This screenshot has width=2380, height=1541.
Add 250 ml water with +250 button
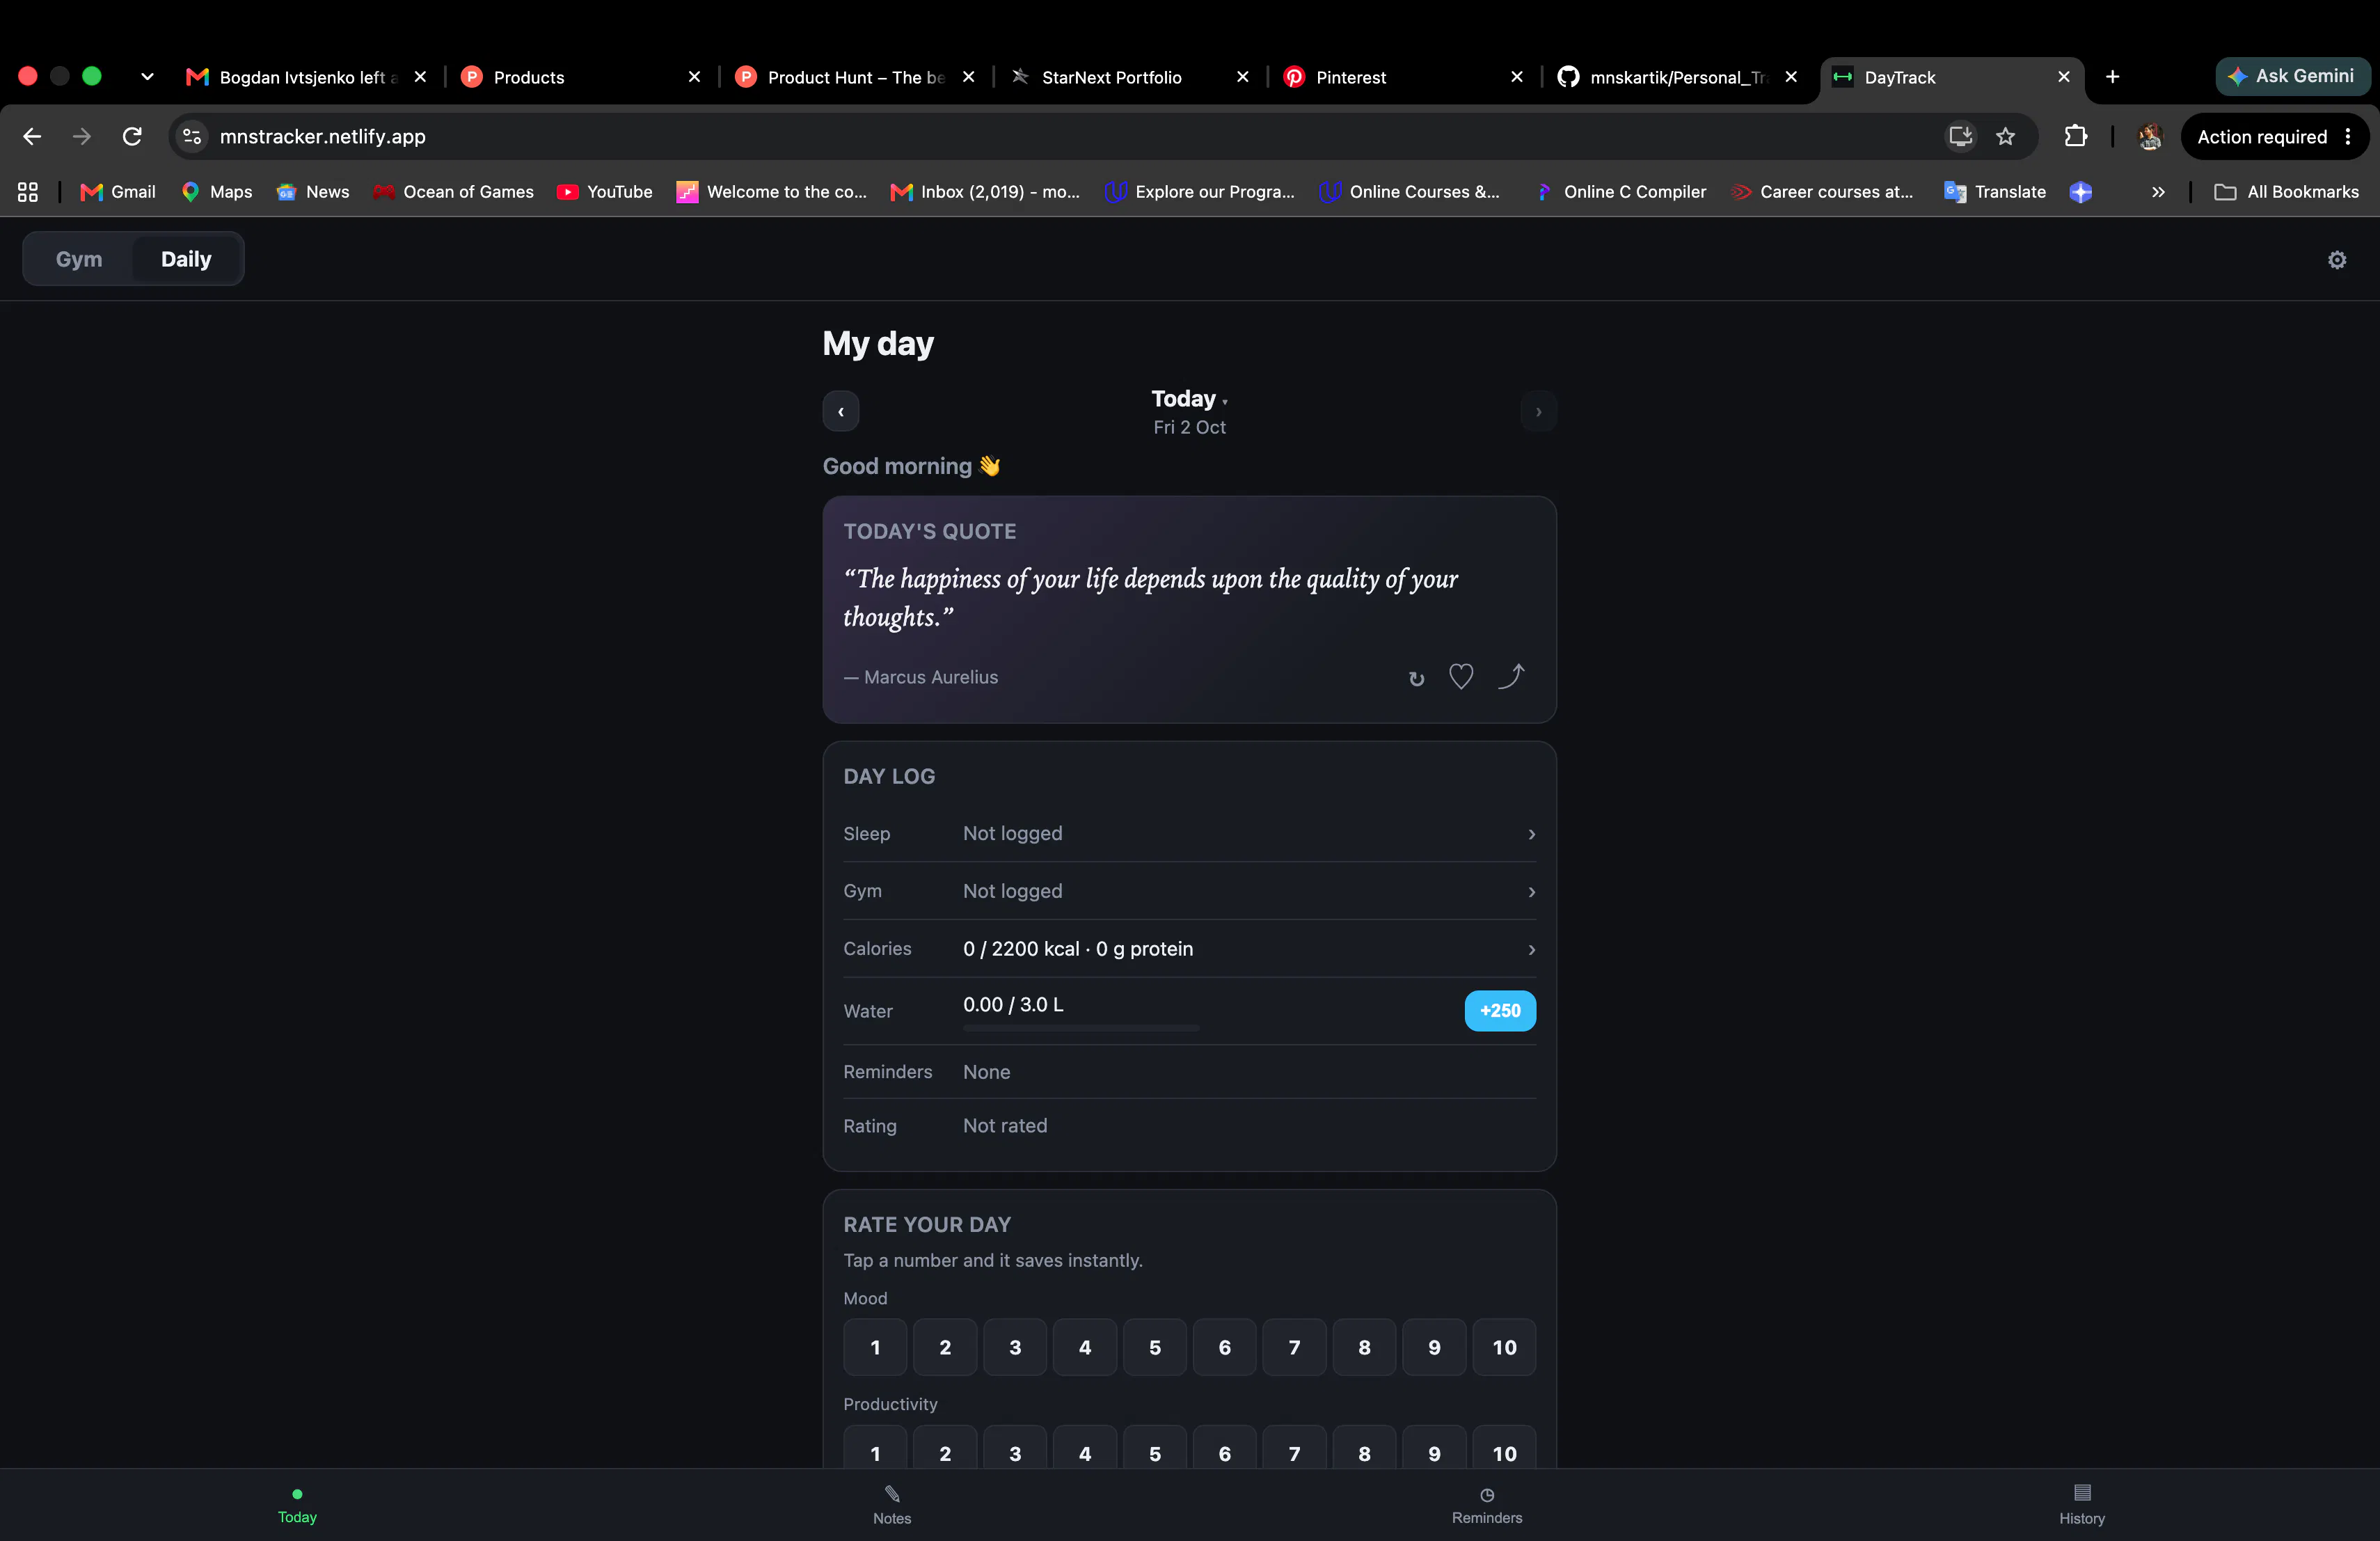(1500, 1011)
